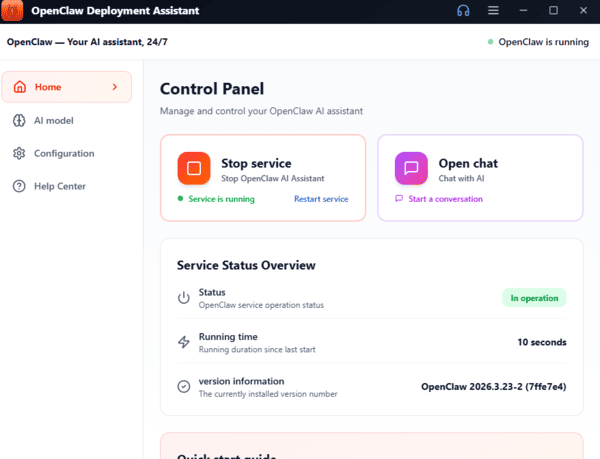The width and height of the screenshot is (600, 459).
Task: Click the headset support icon in title bar
Action: point(463,10)
